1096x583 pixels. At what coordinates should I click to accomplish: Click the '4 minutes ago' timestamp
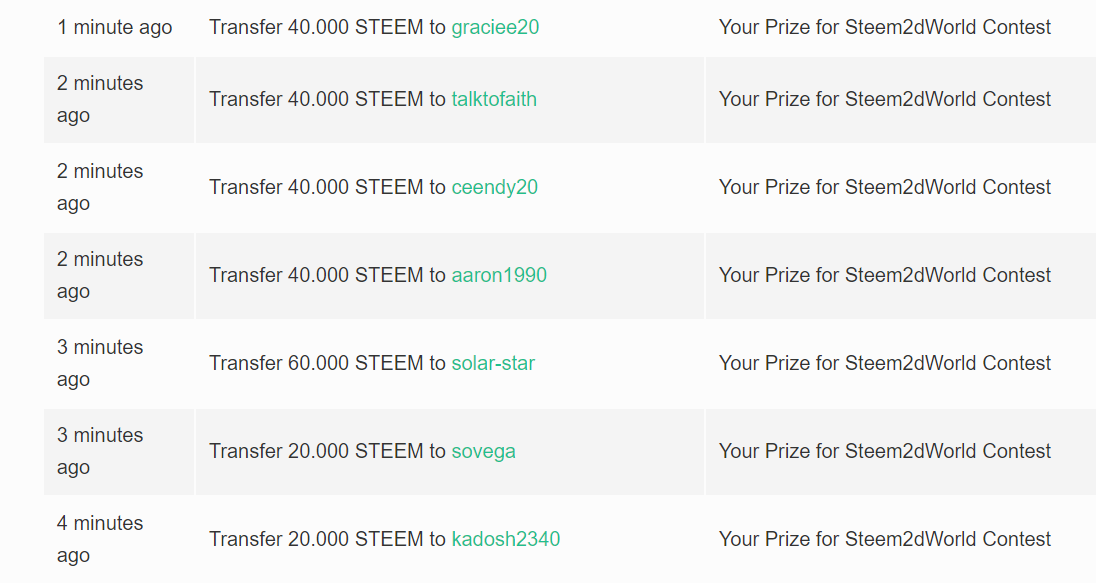tap(100, 540)
